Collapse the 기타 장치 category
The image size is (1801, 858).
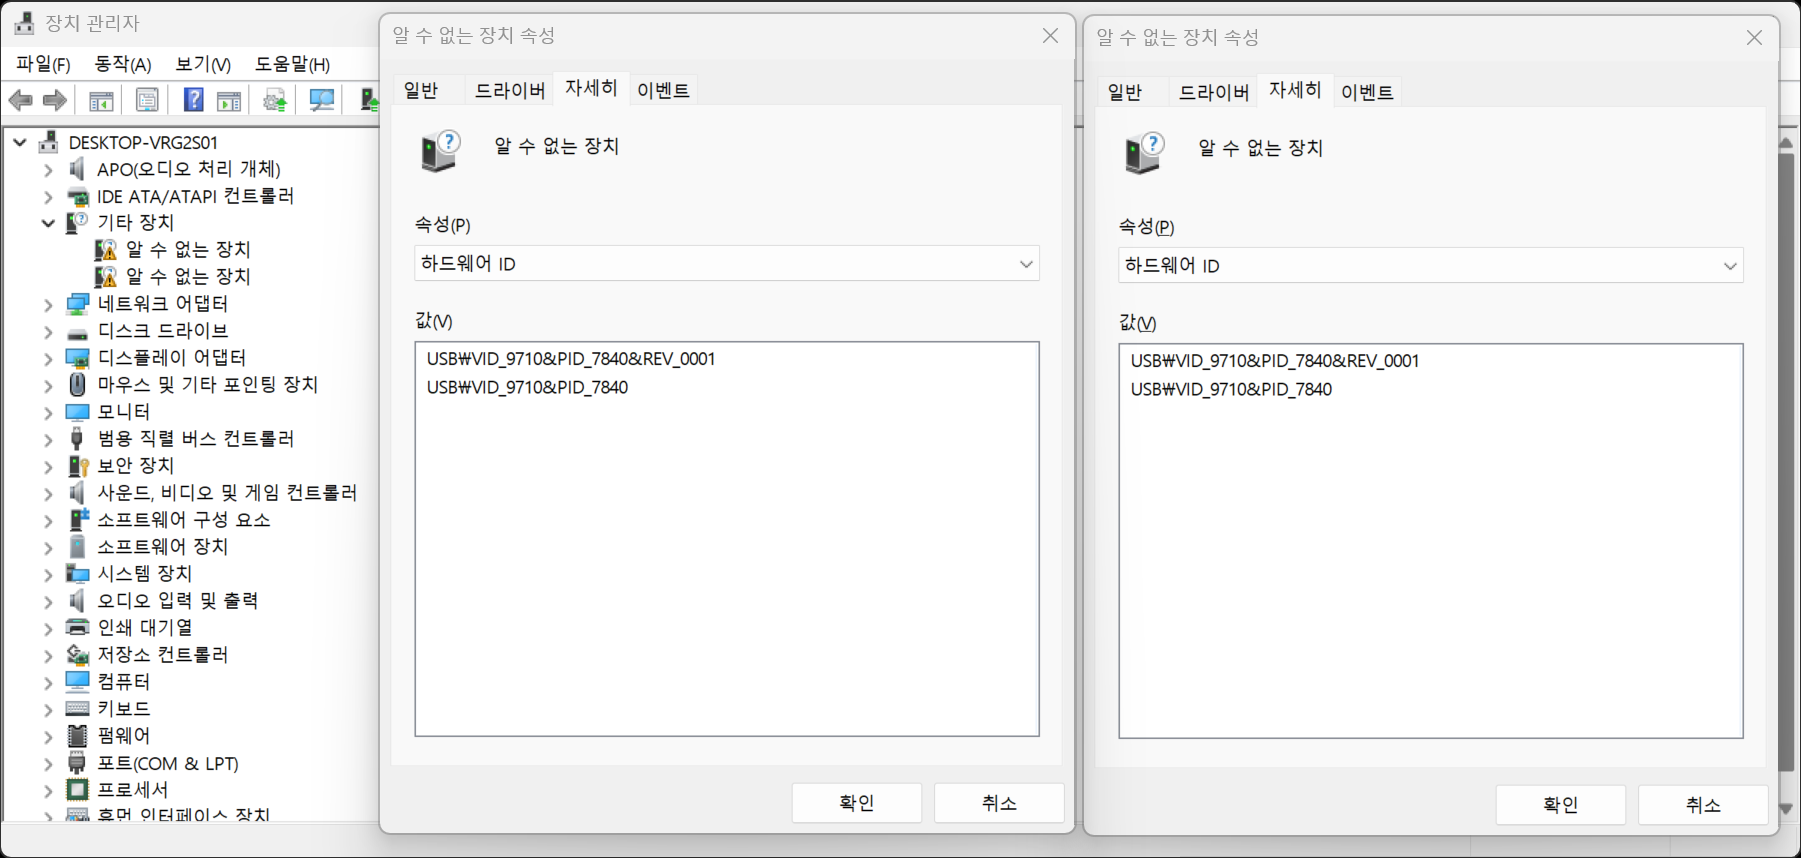(48, 223)
